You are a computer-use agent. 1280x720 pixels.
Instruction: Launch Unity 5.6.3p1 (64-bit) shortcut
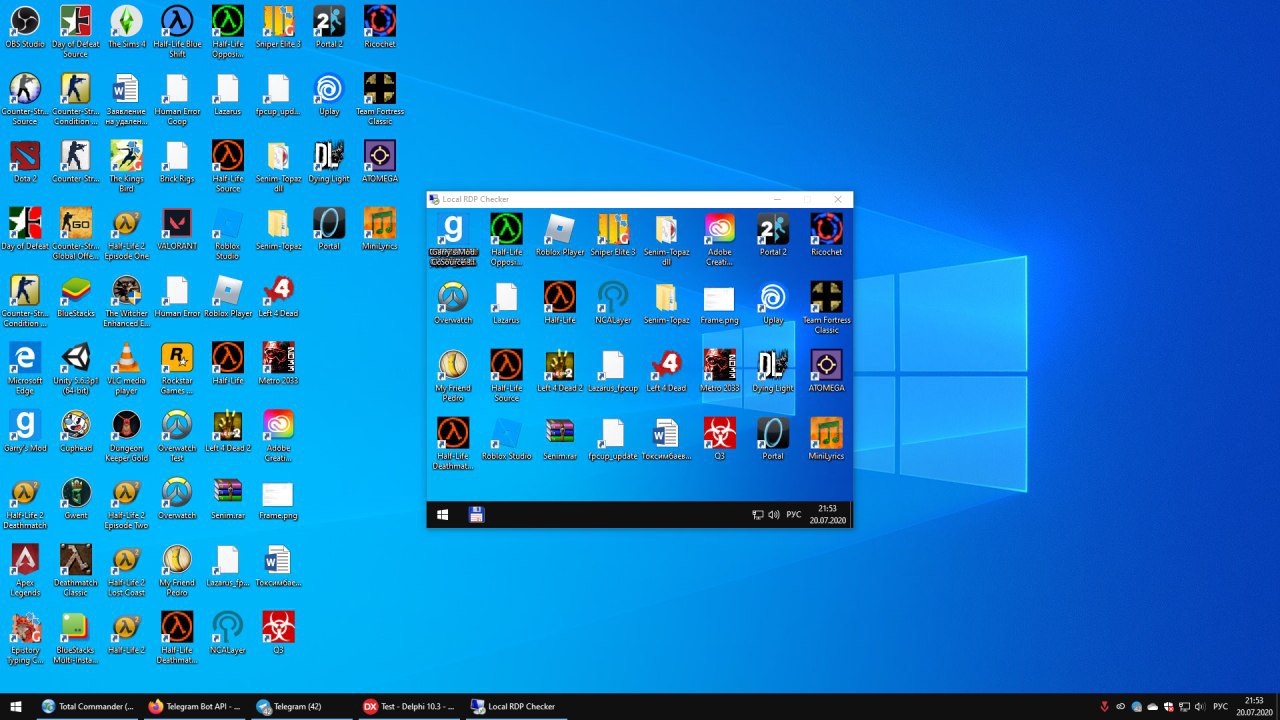point(76,368)
